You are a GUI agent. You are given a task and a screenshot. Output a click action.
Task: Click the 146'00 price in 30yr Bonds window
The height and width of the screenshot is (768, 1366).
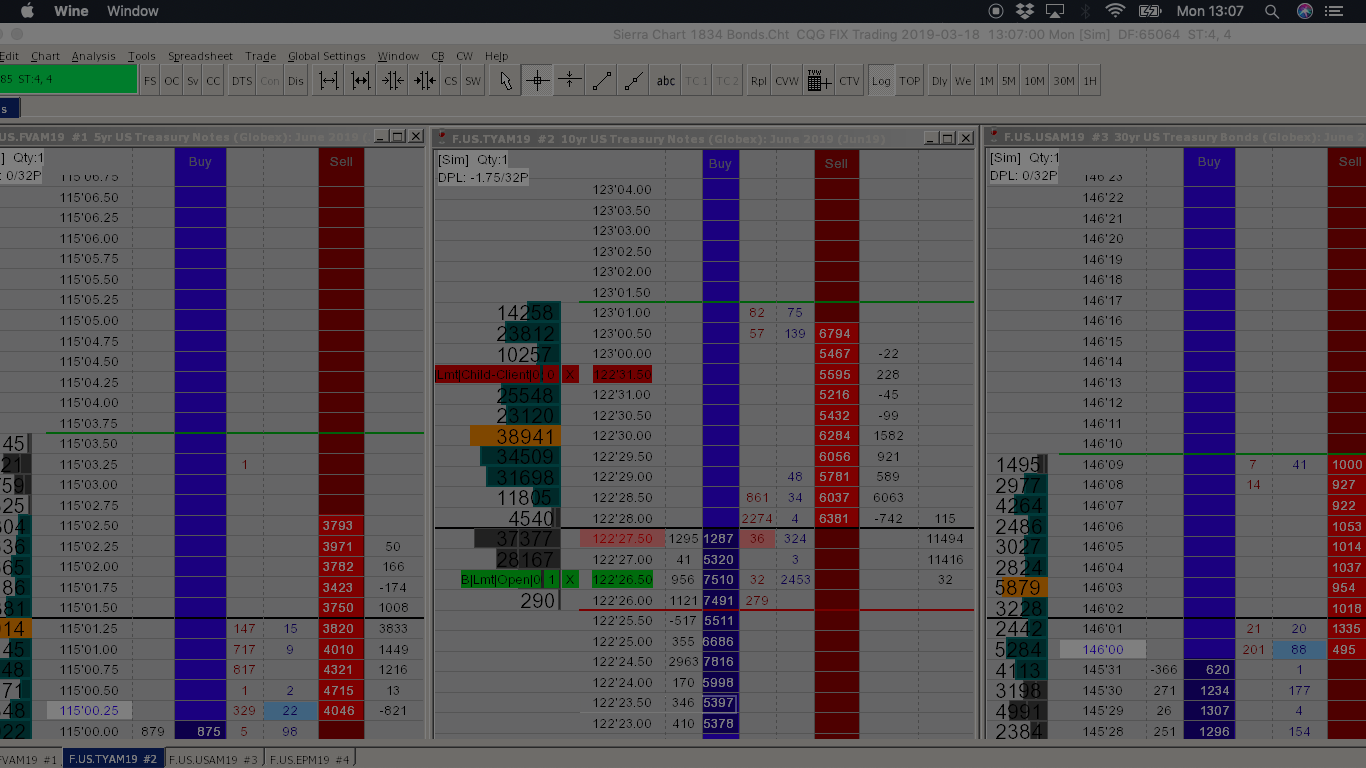pos(1102,649)
